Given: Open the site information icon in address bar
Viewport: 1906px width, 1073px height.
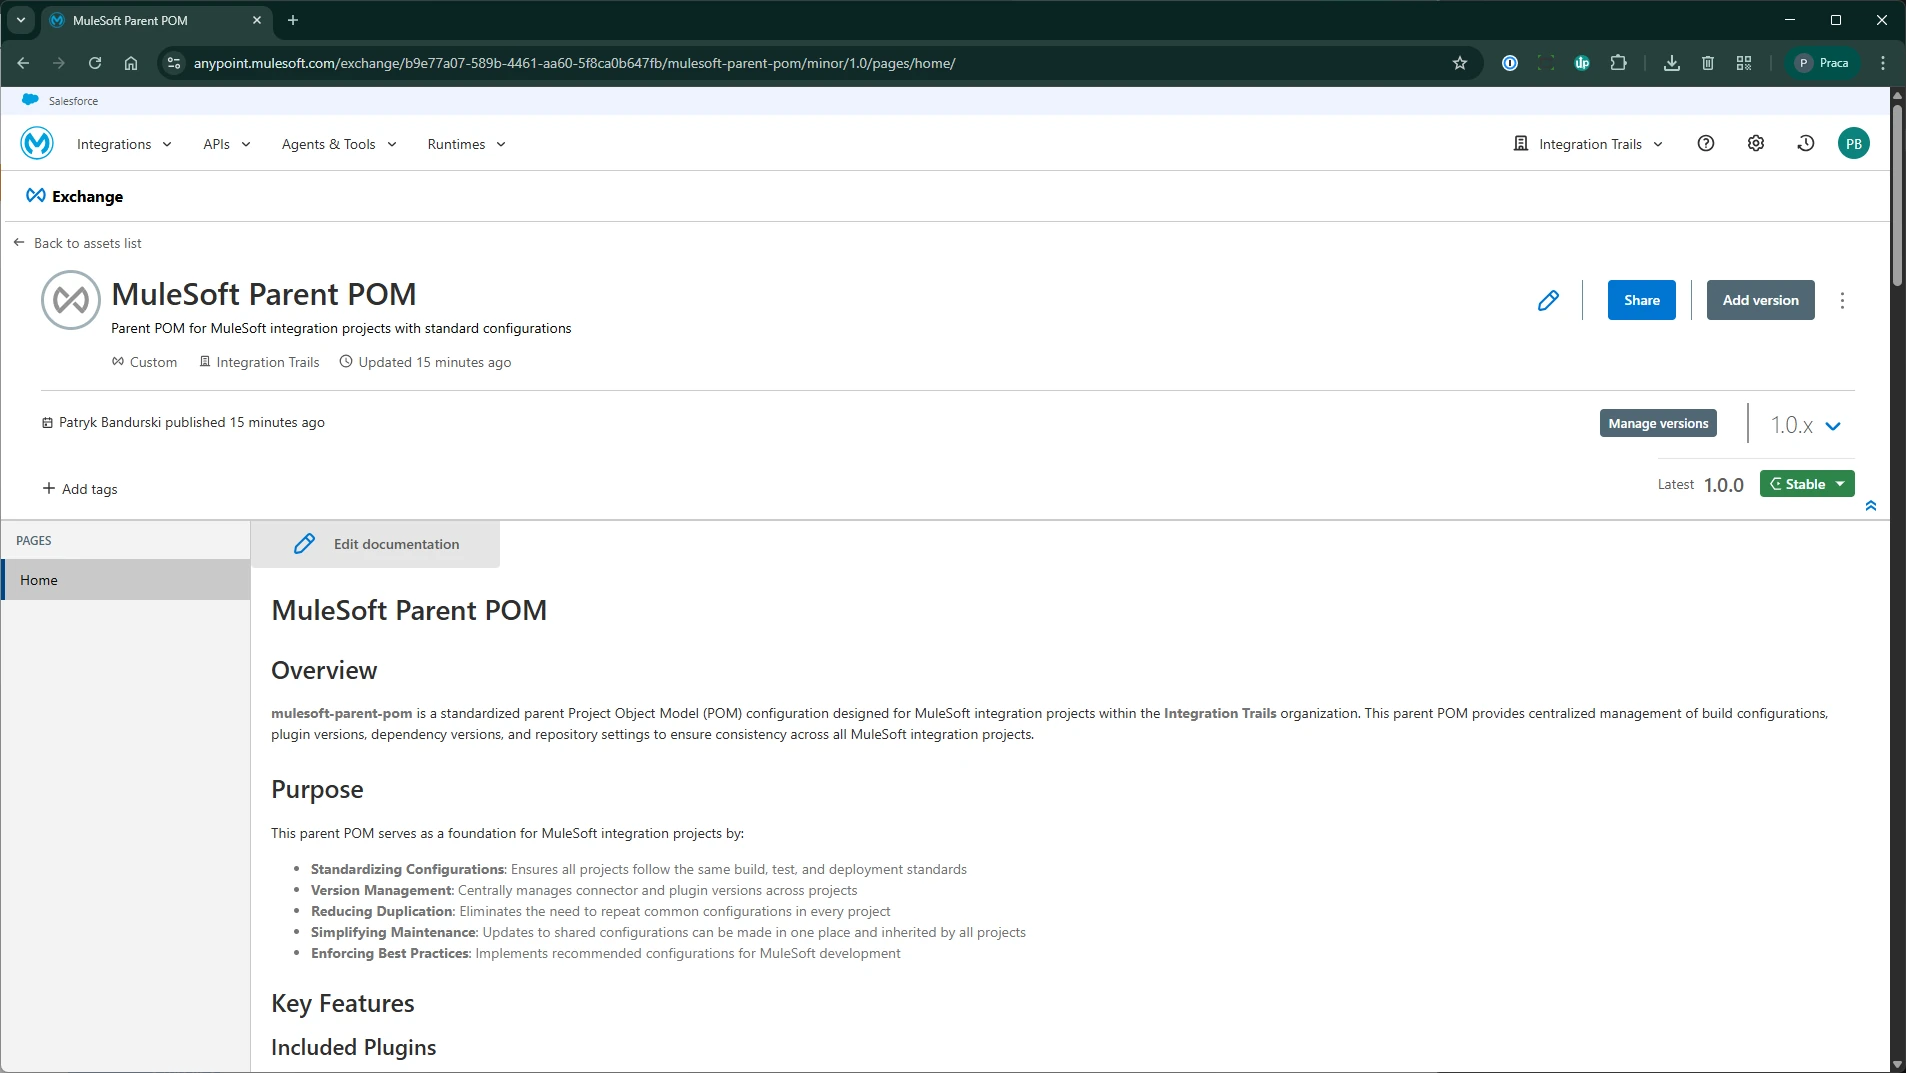Looking at the screenshot, I should coord(174,63).
